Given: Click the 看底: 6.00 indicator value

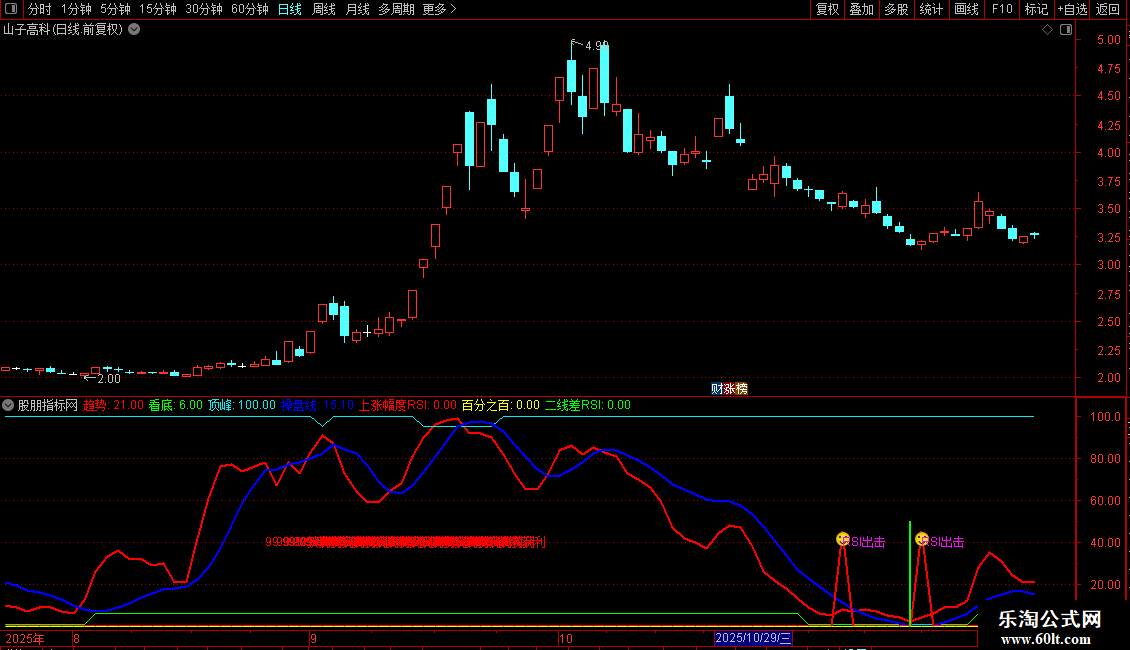Looking at the screenshot, I should pyautogui.click(x=176, y=405).
